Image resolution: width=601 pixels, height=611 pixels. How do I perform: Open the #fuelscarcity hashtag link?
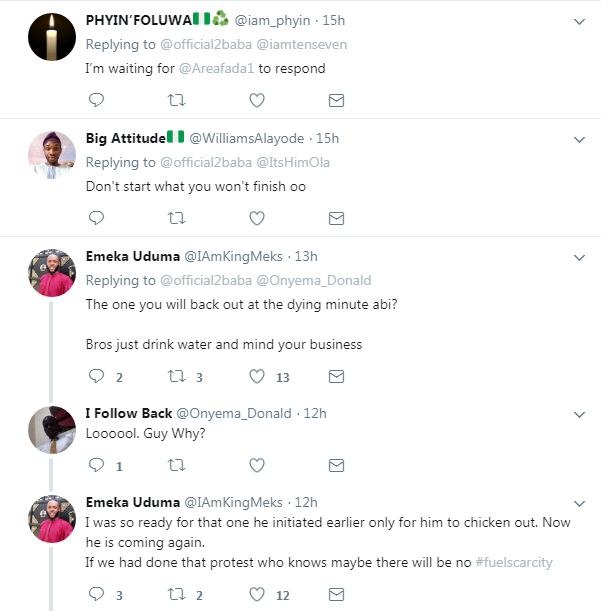[520, 563]
